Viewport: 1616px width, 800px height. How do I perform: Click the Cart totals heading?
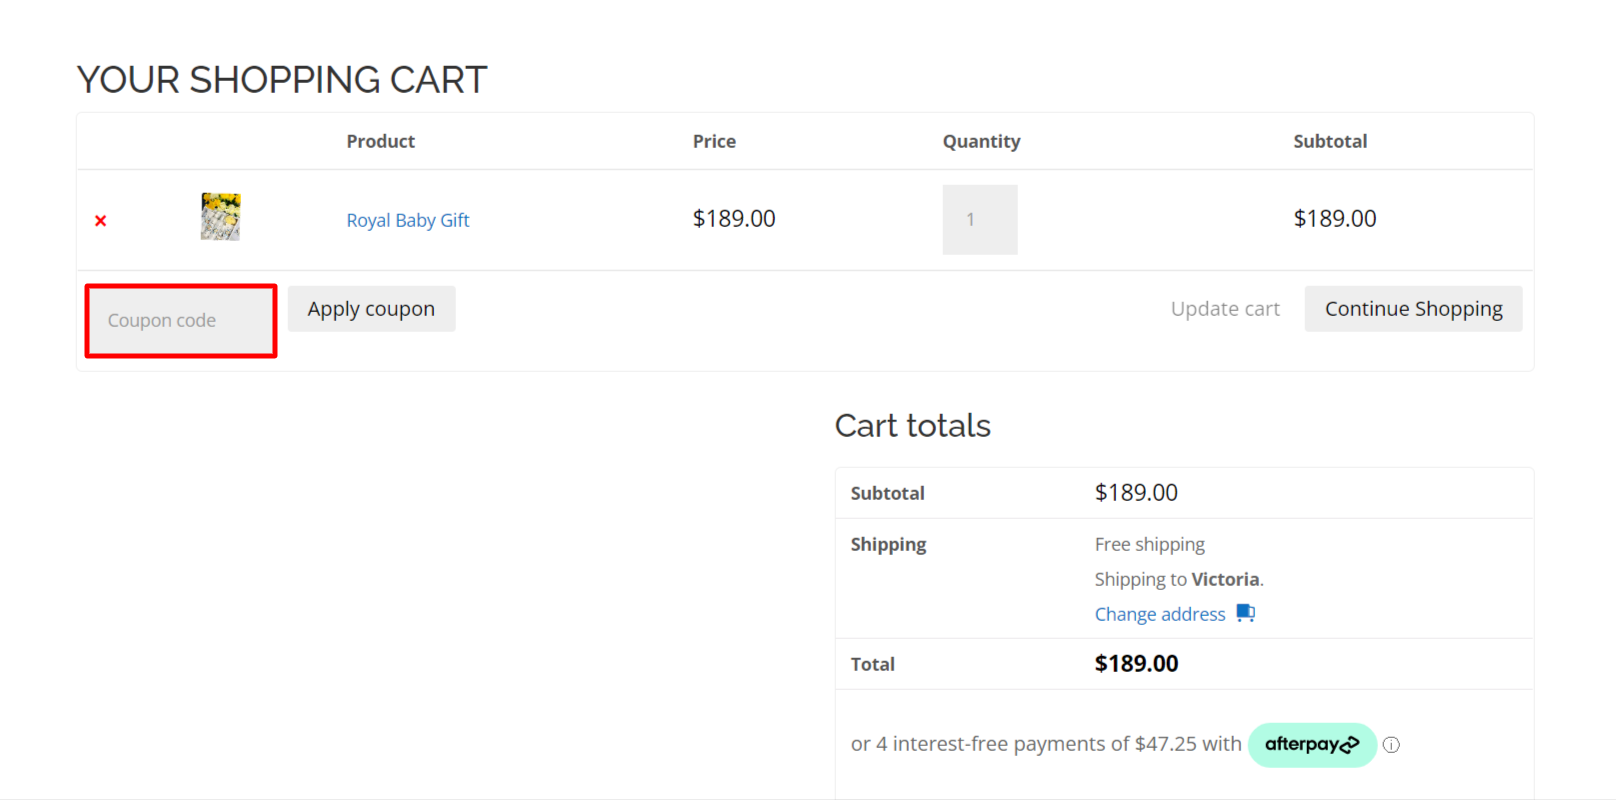click(912, 426)
